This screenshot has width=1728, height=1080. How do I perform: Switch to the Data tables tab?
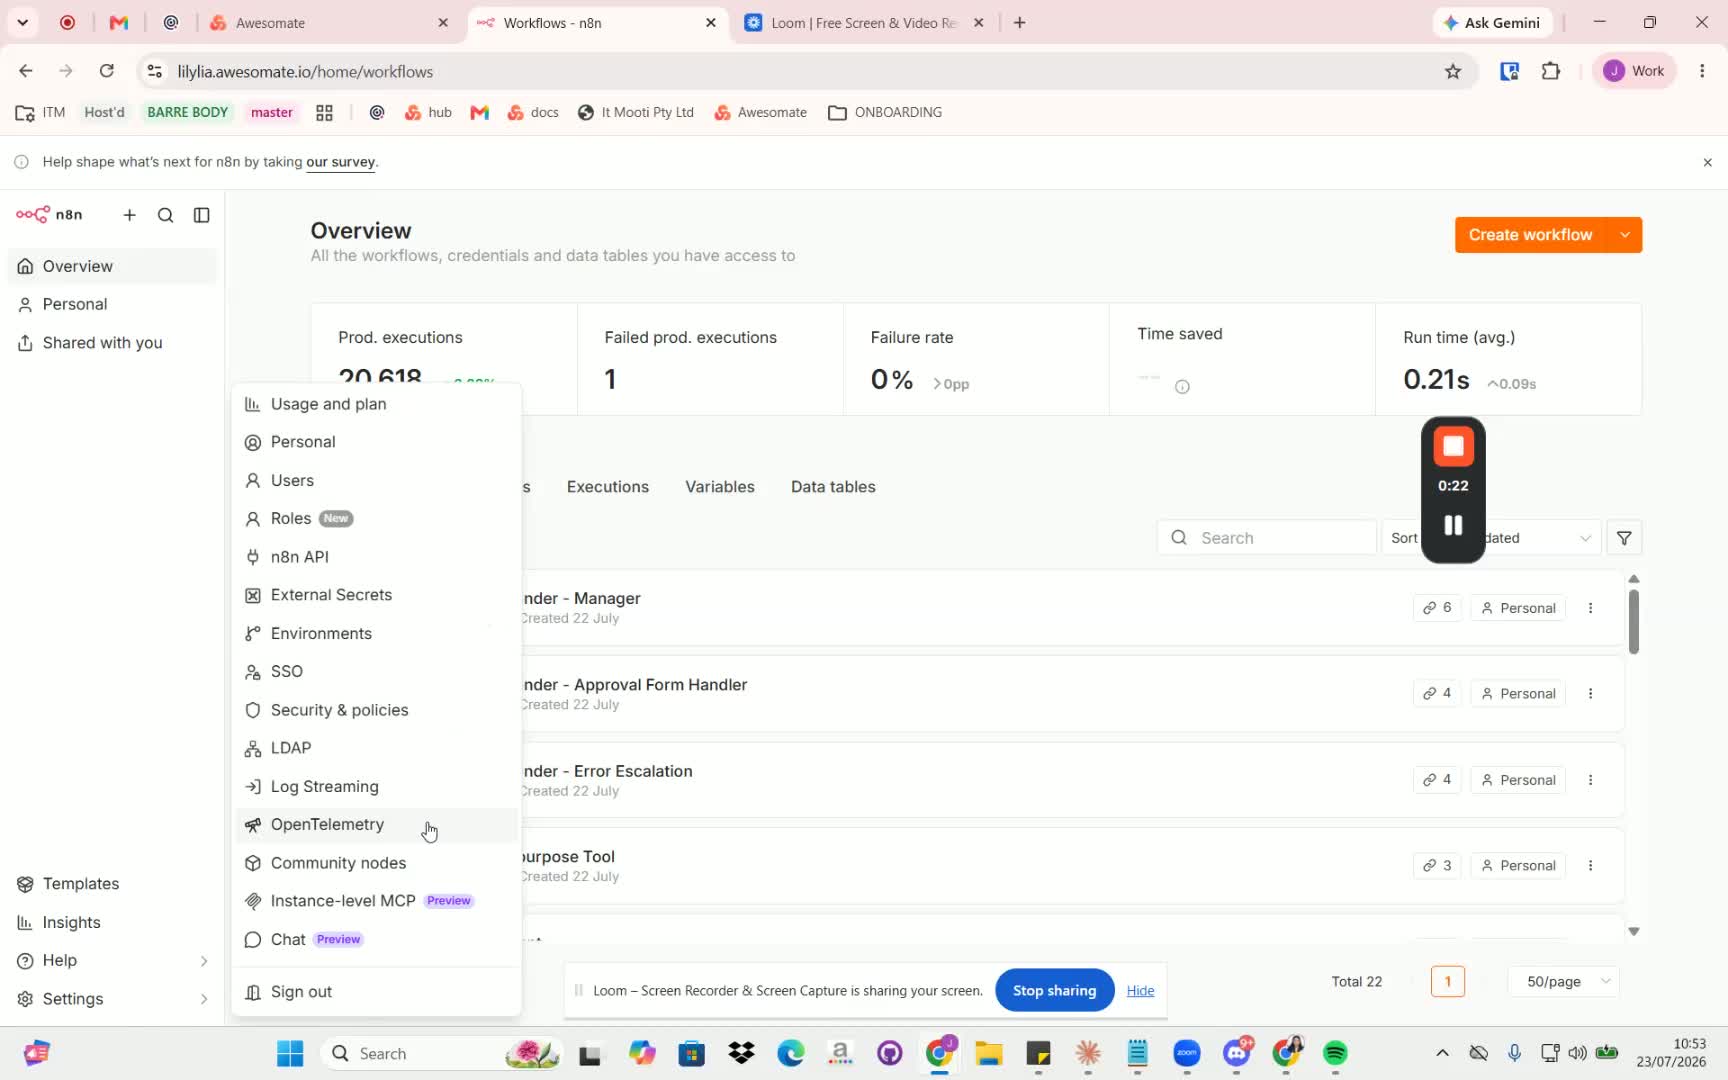point(833,487)
